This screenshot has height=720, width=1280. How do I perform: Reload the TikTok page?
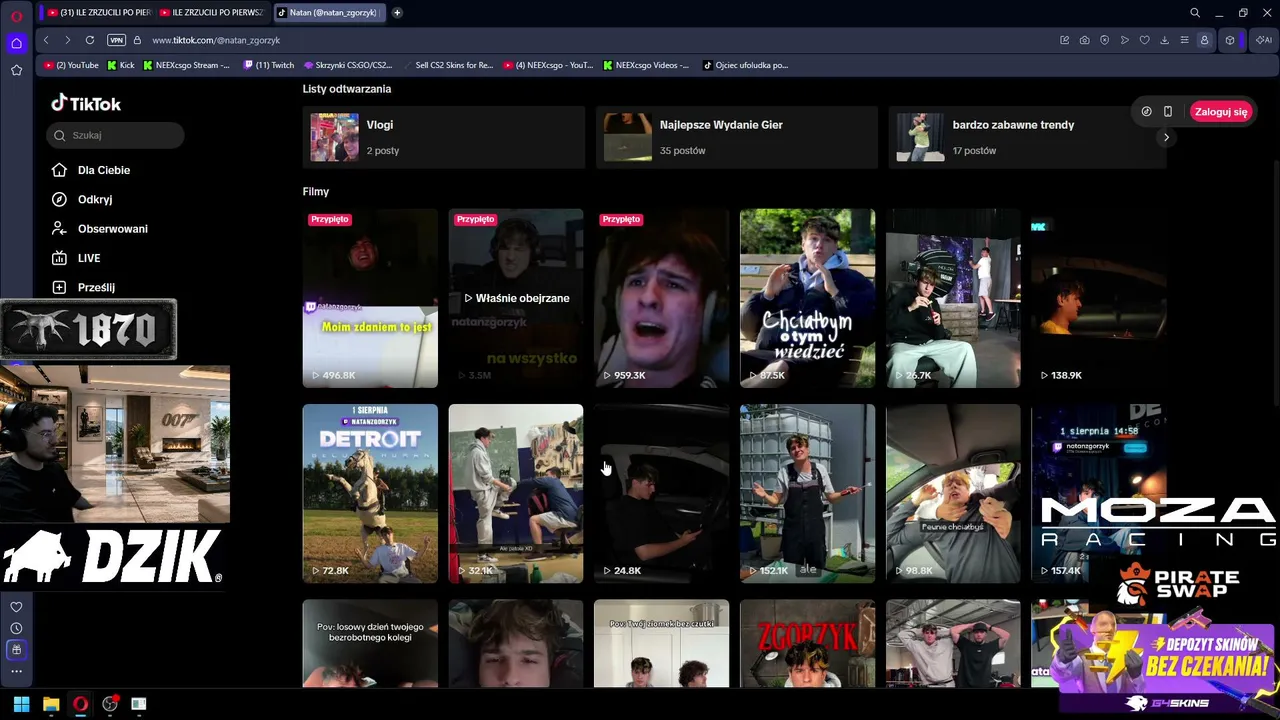pyautogui.click(x=90, y=40)
